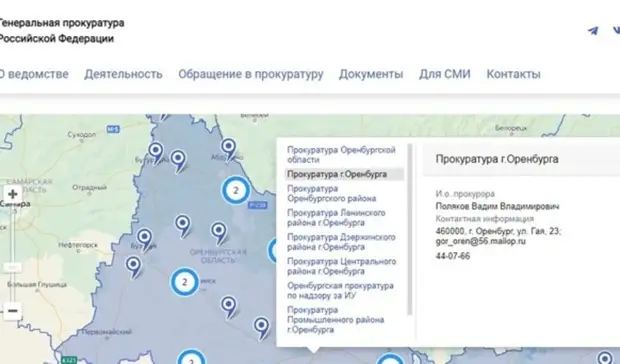Click the name Поляков Вадим Владимирович
The image size is (620, 364).
(x=497, y=206)
